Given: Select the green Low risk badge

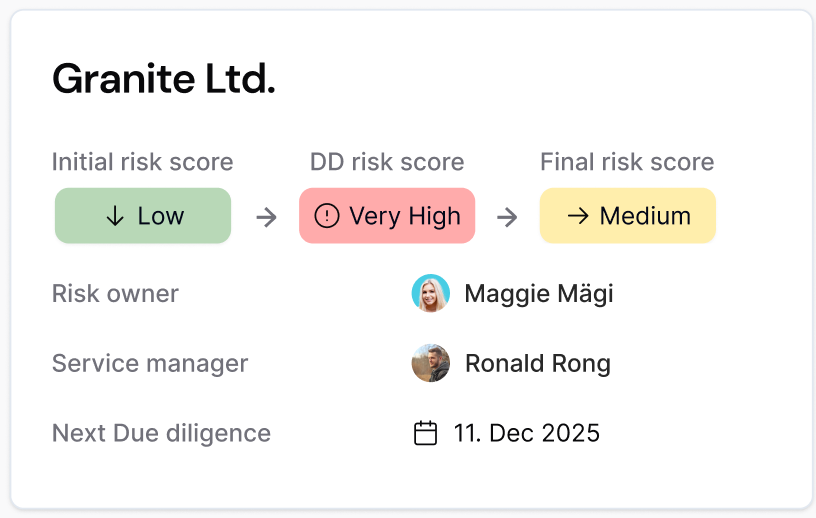Looking at the screenshot, I should (x=143, y=216).
